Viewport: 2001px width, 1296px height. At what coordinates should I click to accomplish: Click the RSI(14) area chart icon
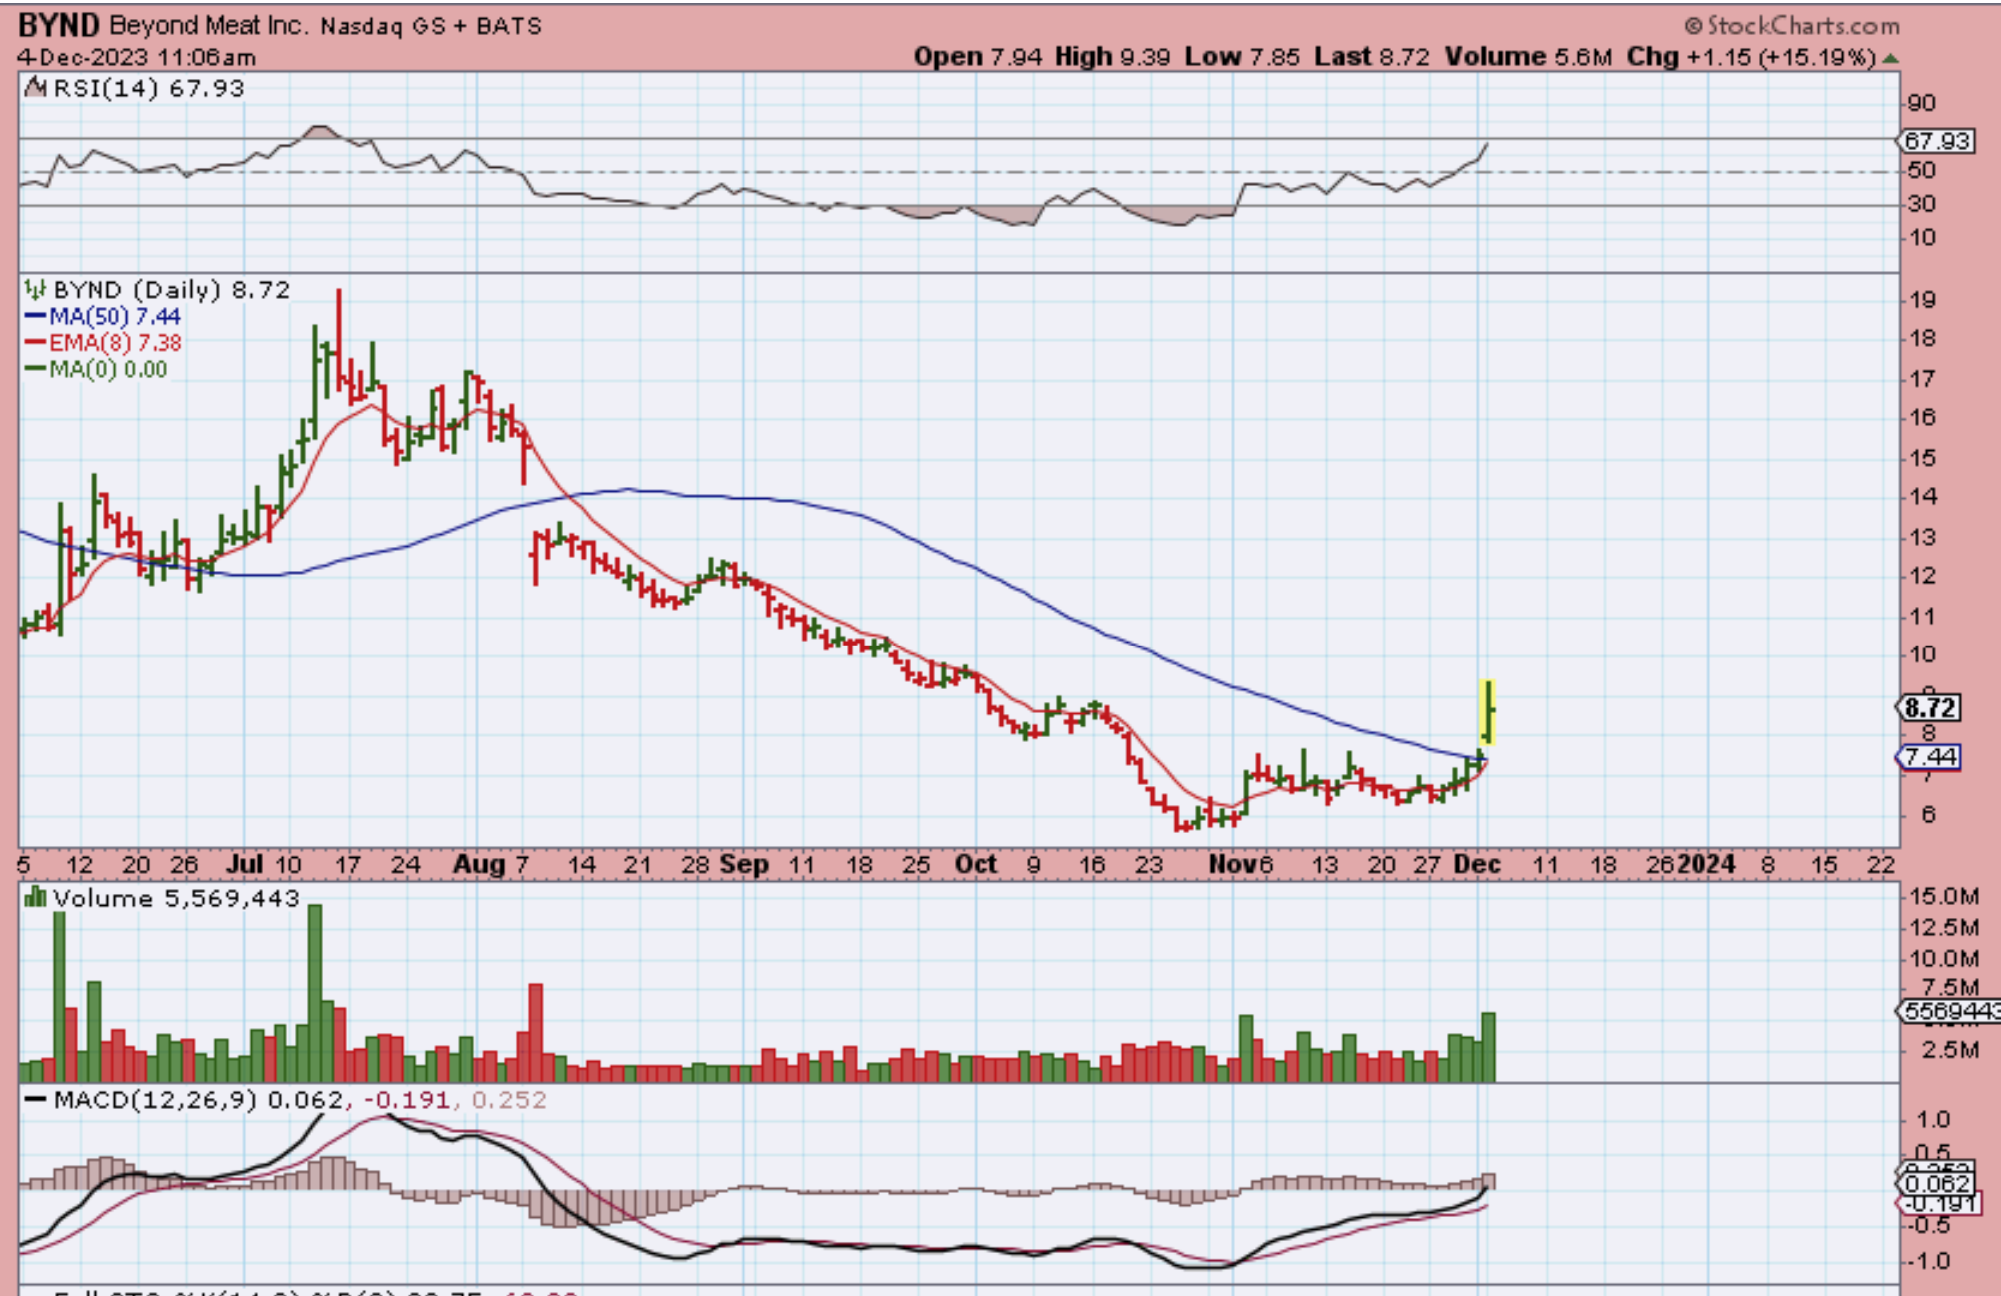[35, 88]
